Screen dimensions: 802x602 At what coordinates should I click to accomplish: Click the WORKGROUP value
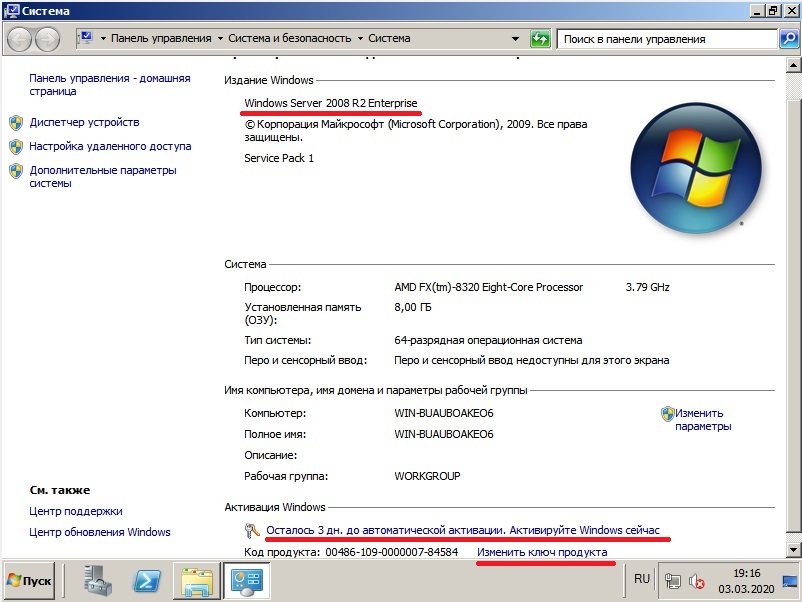(x=427, y=476)
